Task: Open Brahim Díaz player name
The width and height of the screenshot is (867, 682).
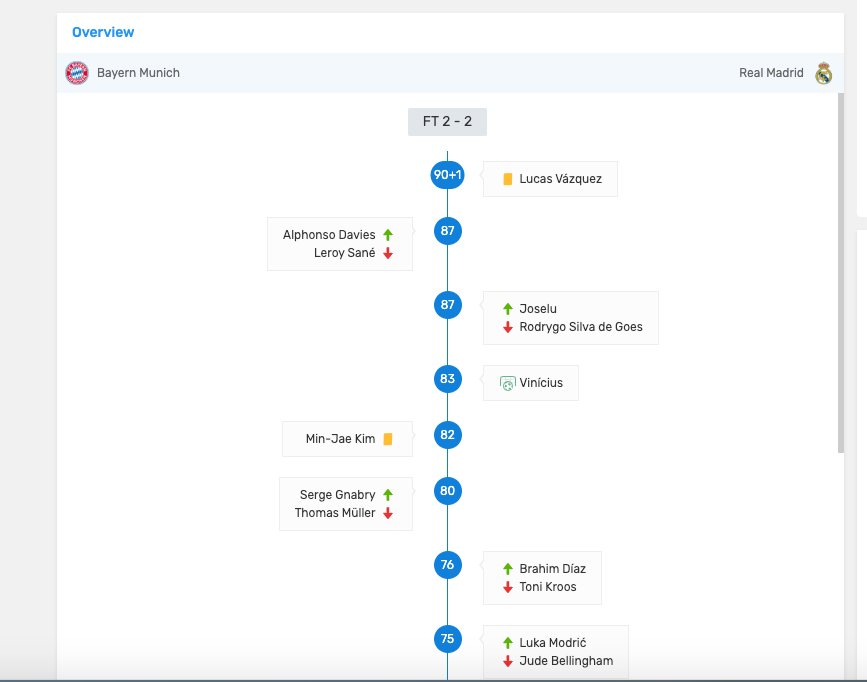Action: point(552,569)
